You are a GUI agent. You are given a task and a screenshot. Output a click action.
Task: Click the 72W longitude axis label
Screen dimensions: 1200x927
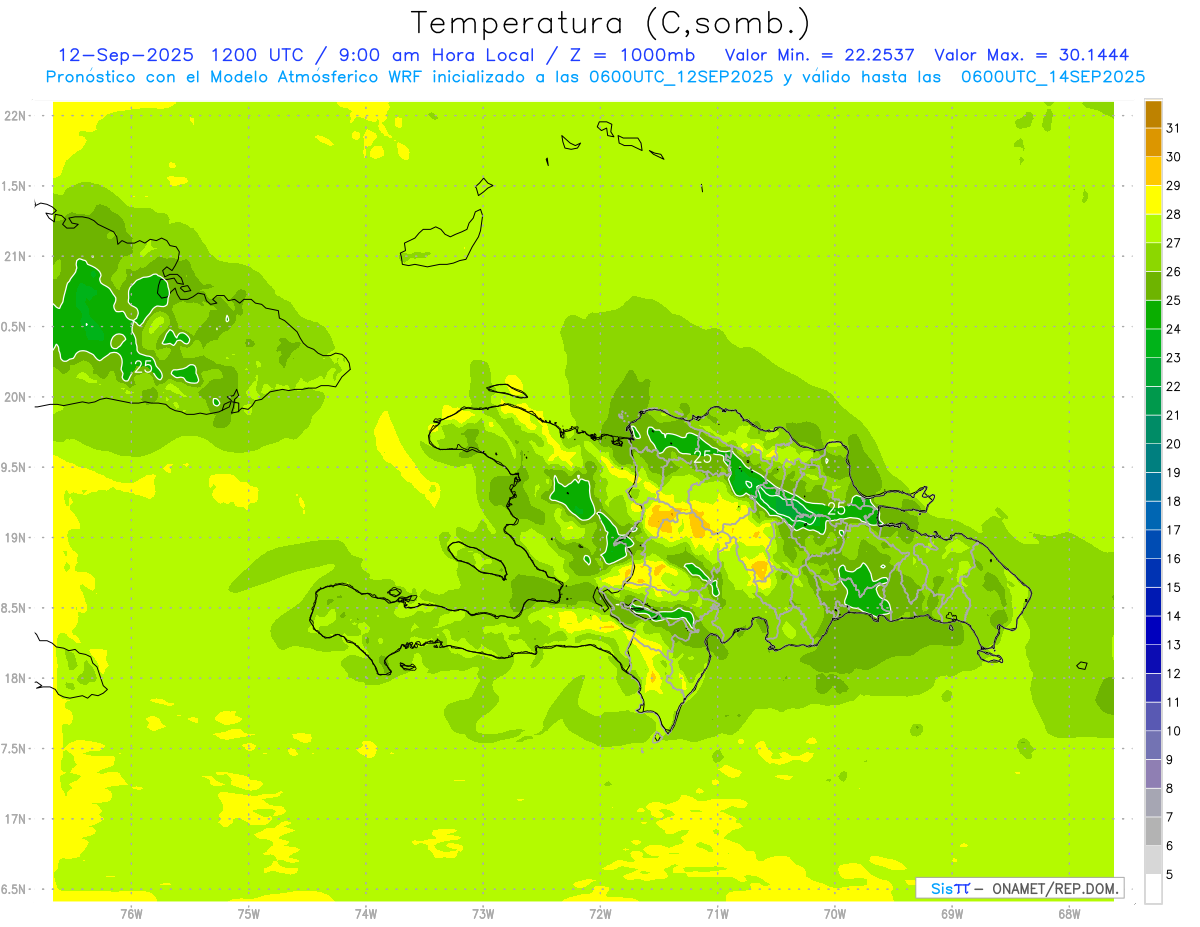tap(600, 913)
